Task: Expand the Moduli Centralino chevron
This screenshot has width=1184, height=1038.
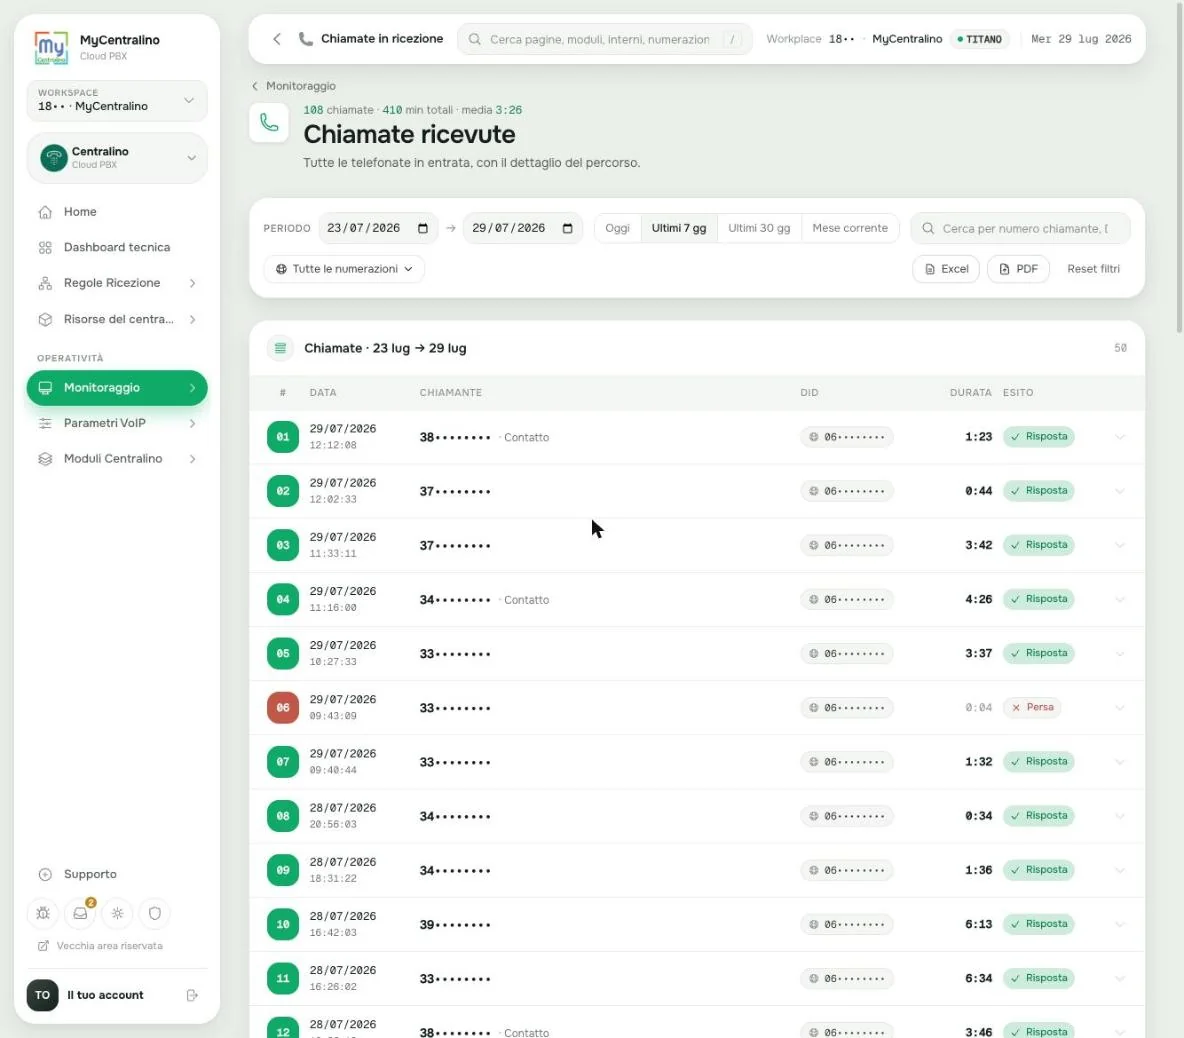Action: click(193, 459)
